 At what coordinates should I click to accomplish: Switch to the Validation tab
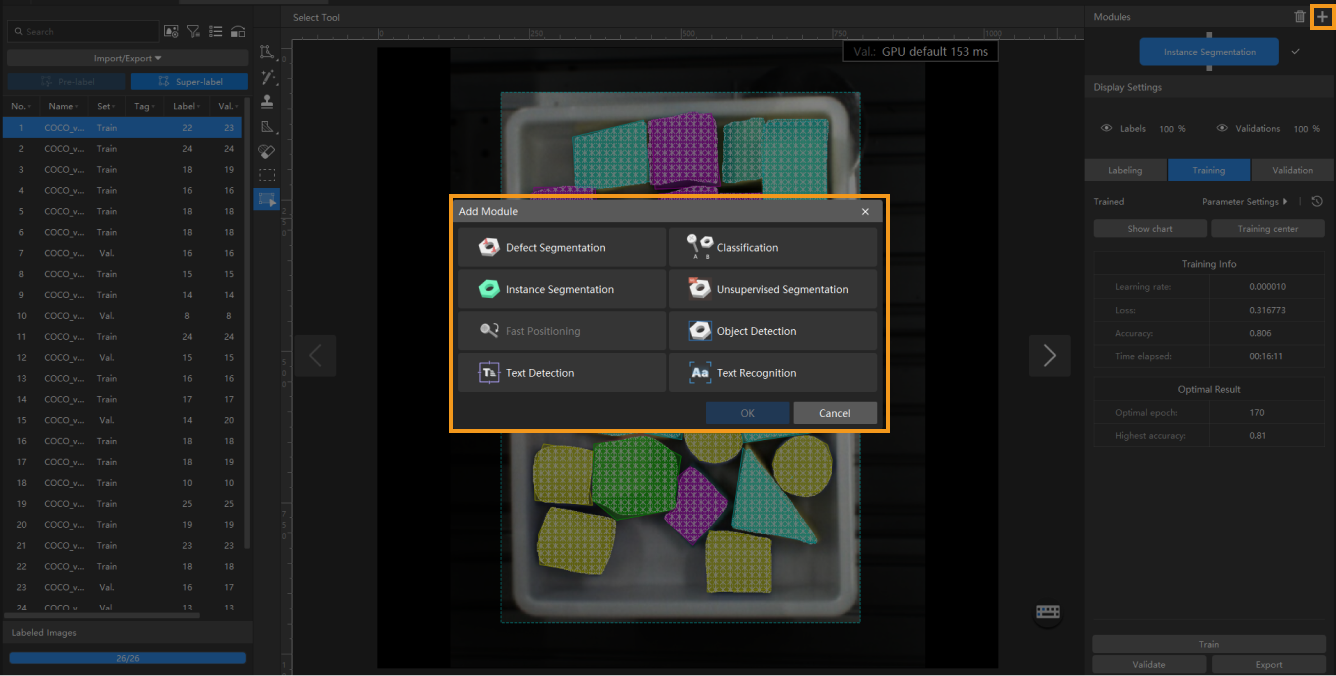click(x=1292, y=170)
